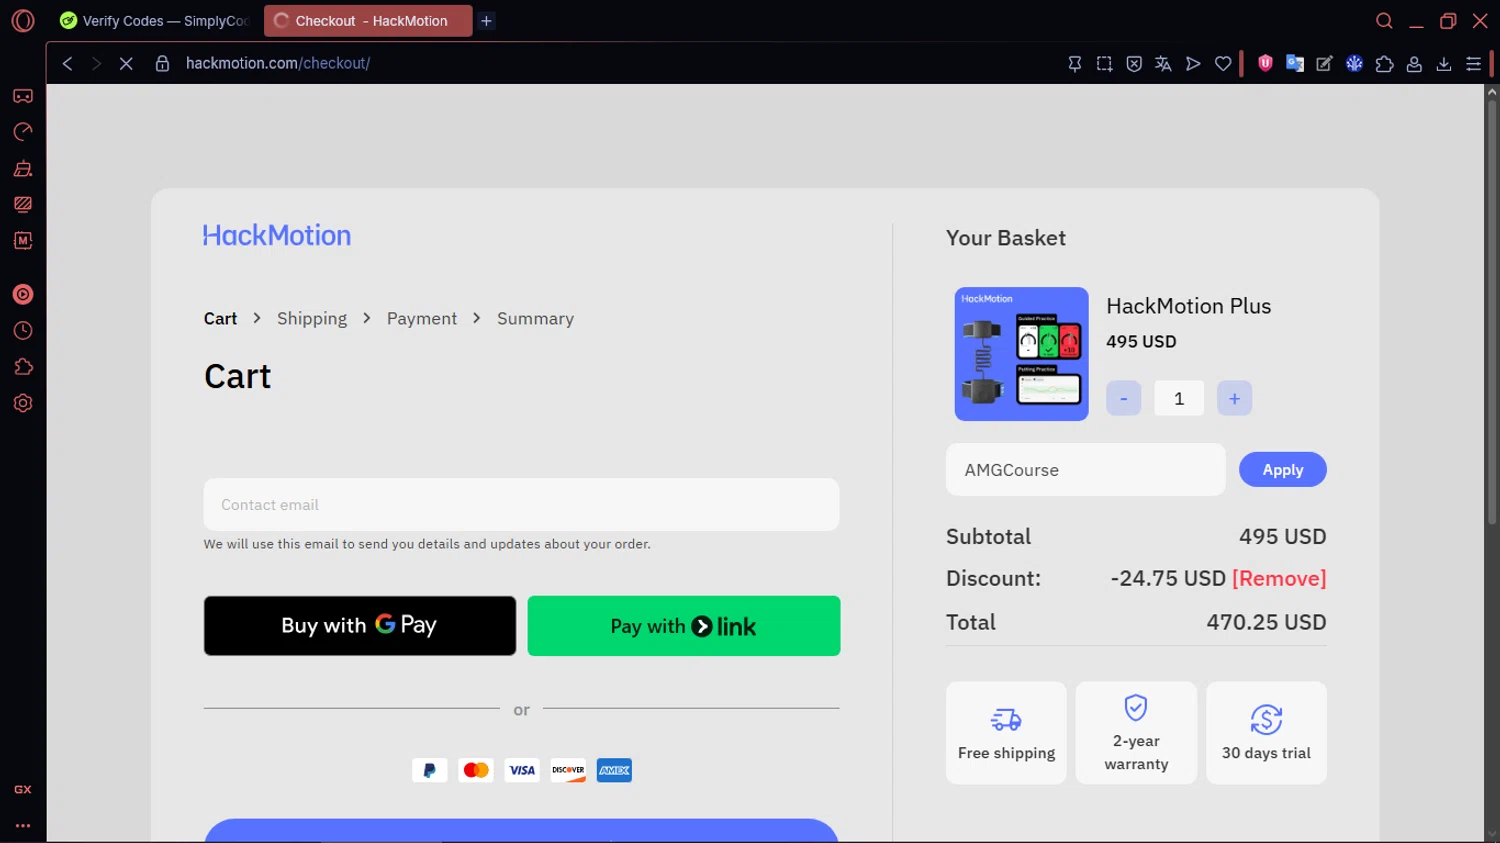Click the send/flow arrow icon
The image size is (1500, 843).
coord(1193,63)
